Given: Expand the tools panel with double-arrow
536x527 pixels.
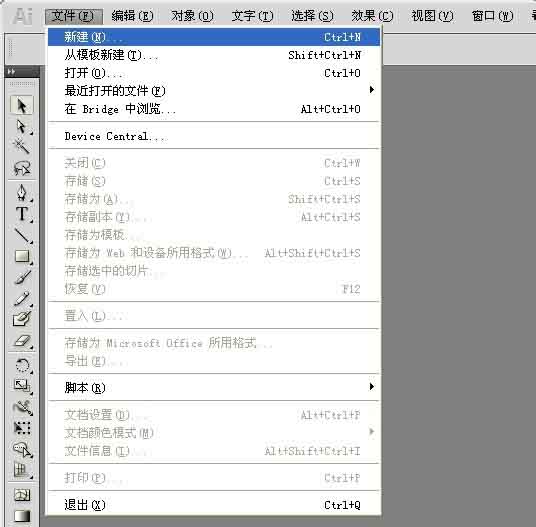Looking at the screenshot, I should (x=12, y=71).
